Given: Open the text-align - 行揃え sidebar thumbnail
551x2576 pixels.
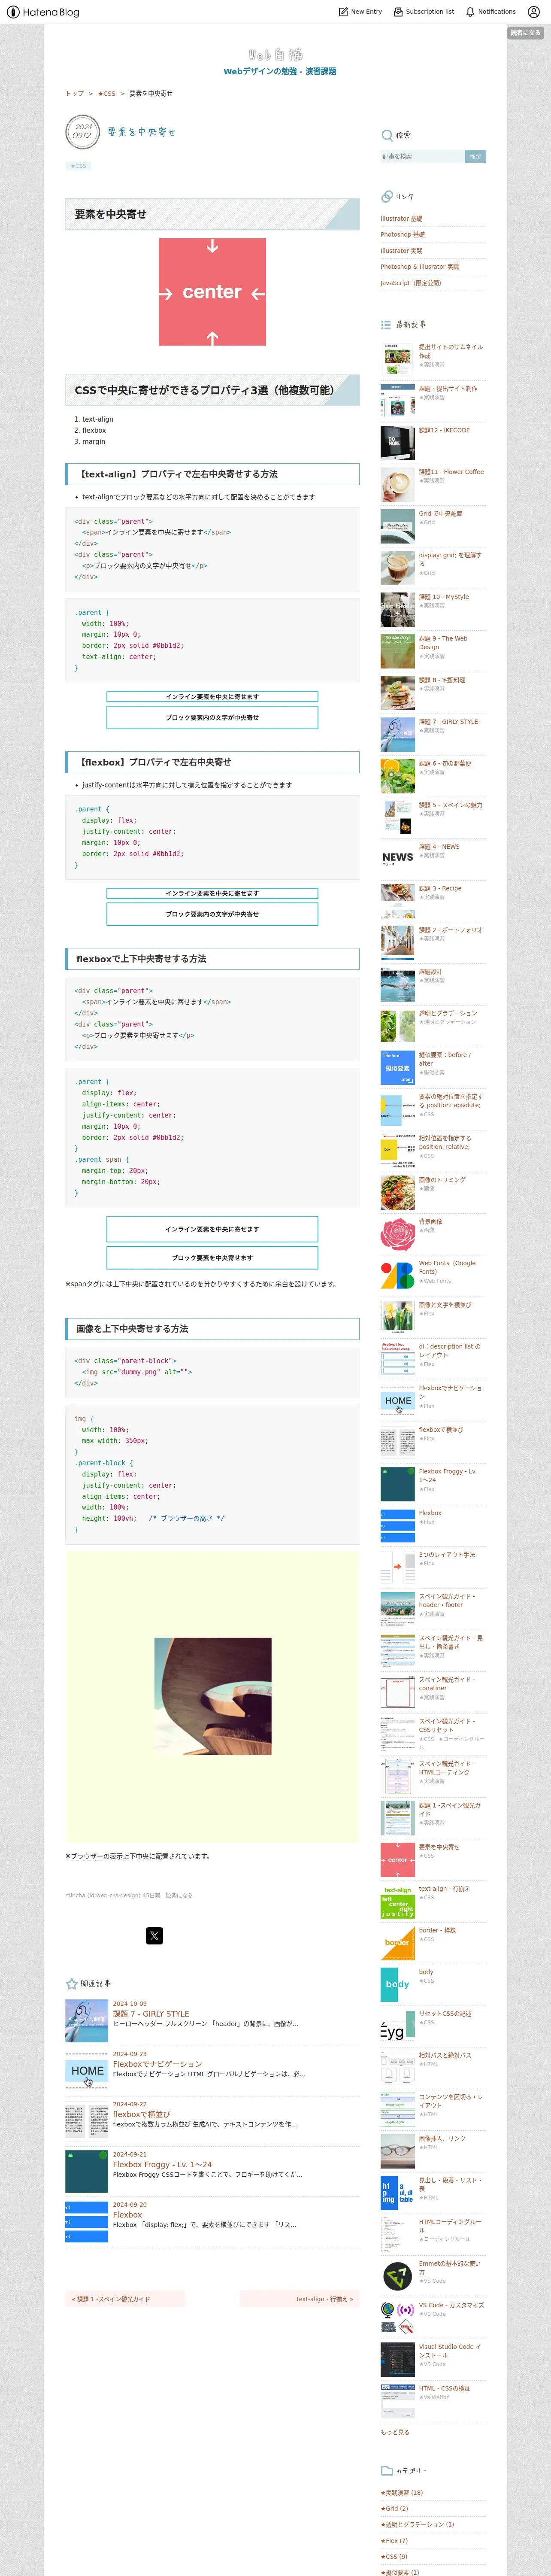Looking at the screenshot, I should 397,1901.
